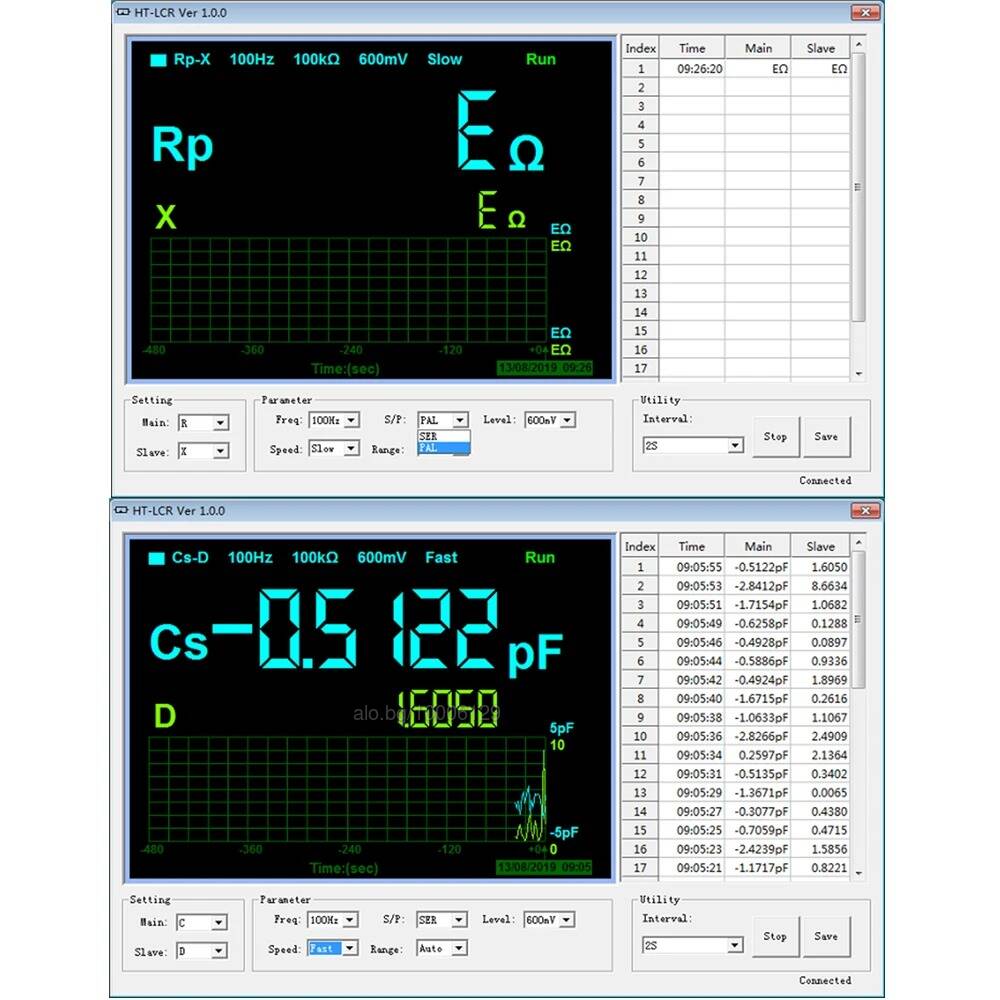Screen dimensions: 1000x1000
Task: Click Stop button in bottom window
Action: coord(776,936)
